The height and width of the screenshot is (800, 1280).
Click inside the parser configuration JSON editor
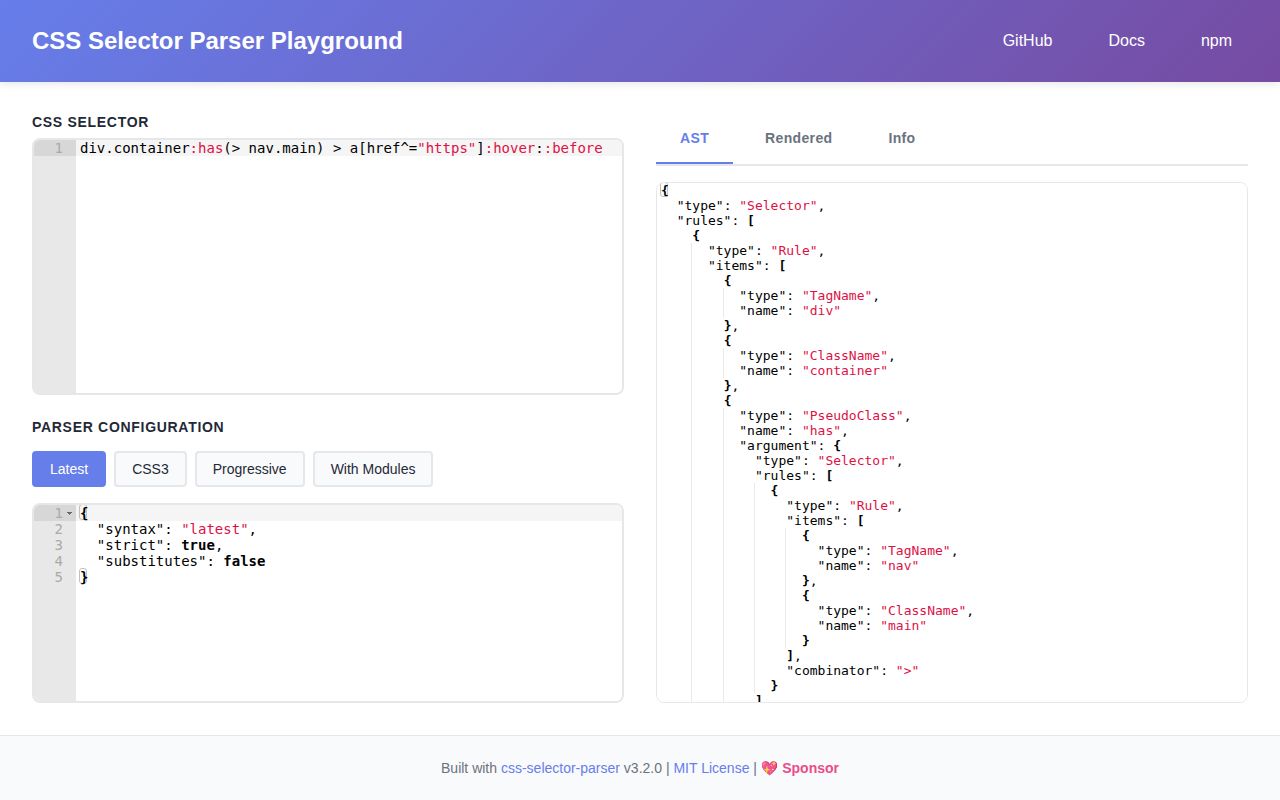349,602
